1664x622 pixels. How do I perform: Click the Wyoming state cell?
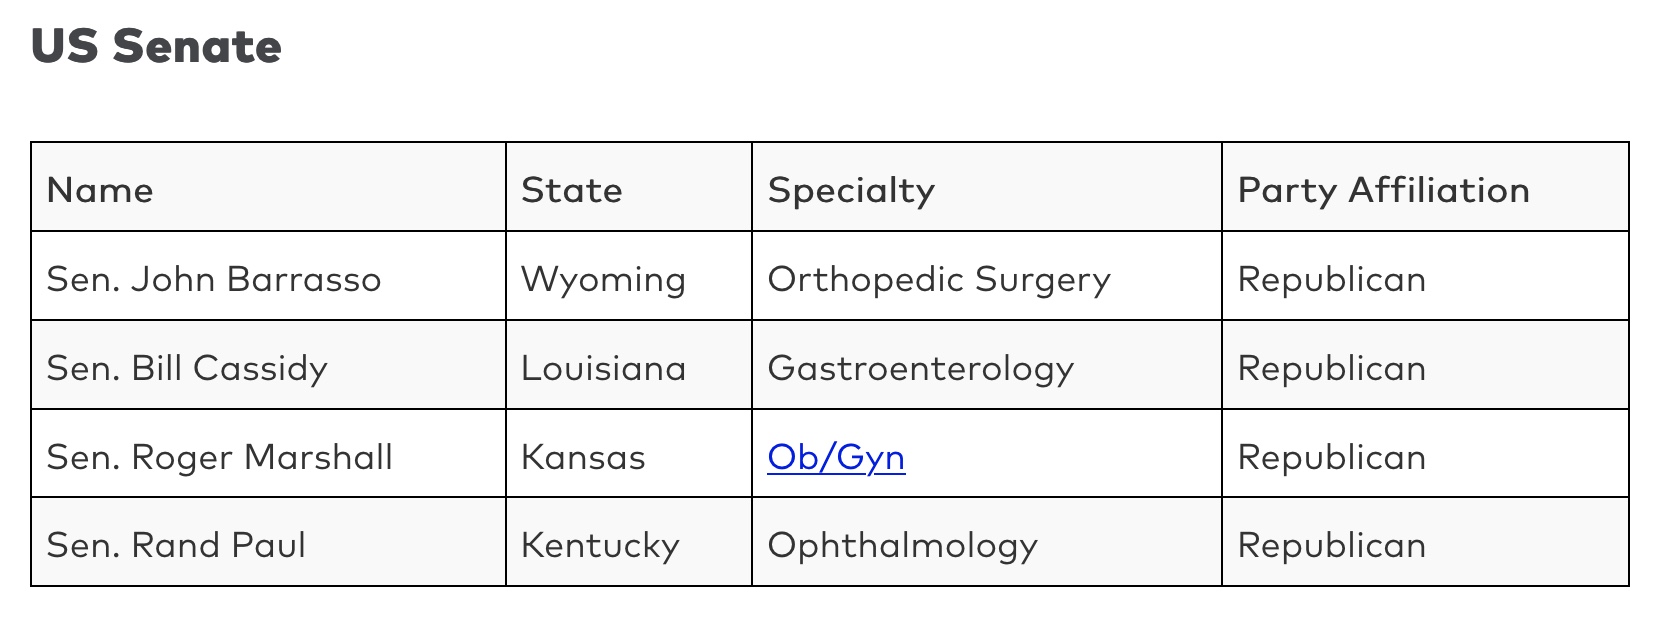click(x=603, y=279)
